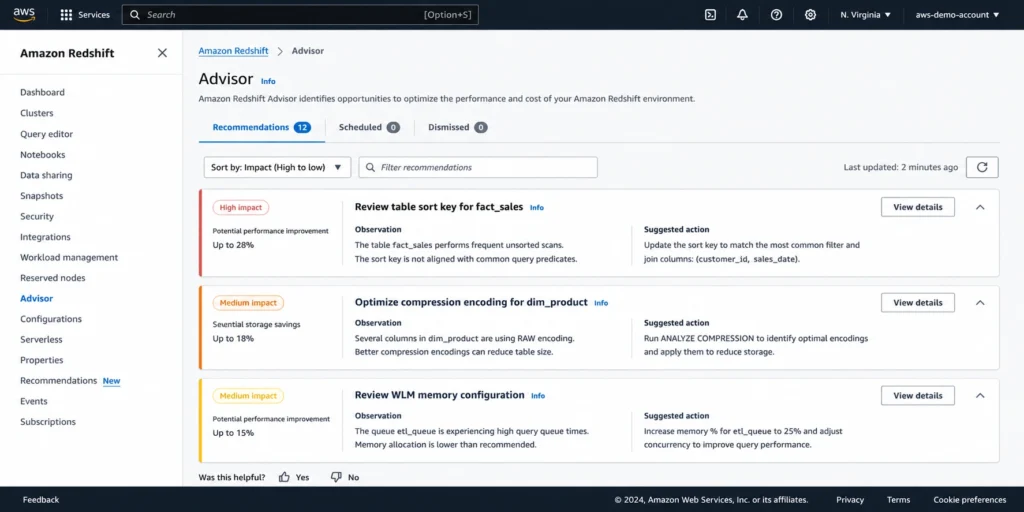1024x512 pixels.
Task: Open Security in the sidebar
Action: 37,216
